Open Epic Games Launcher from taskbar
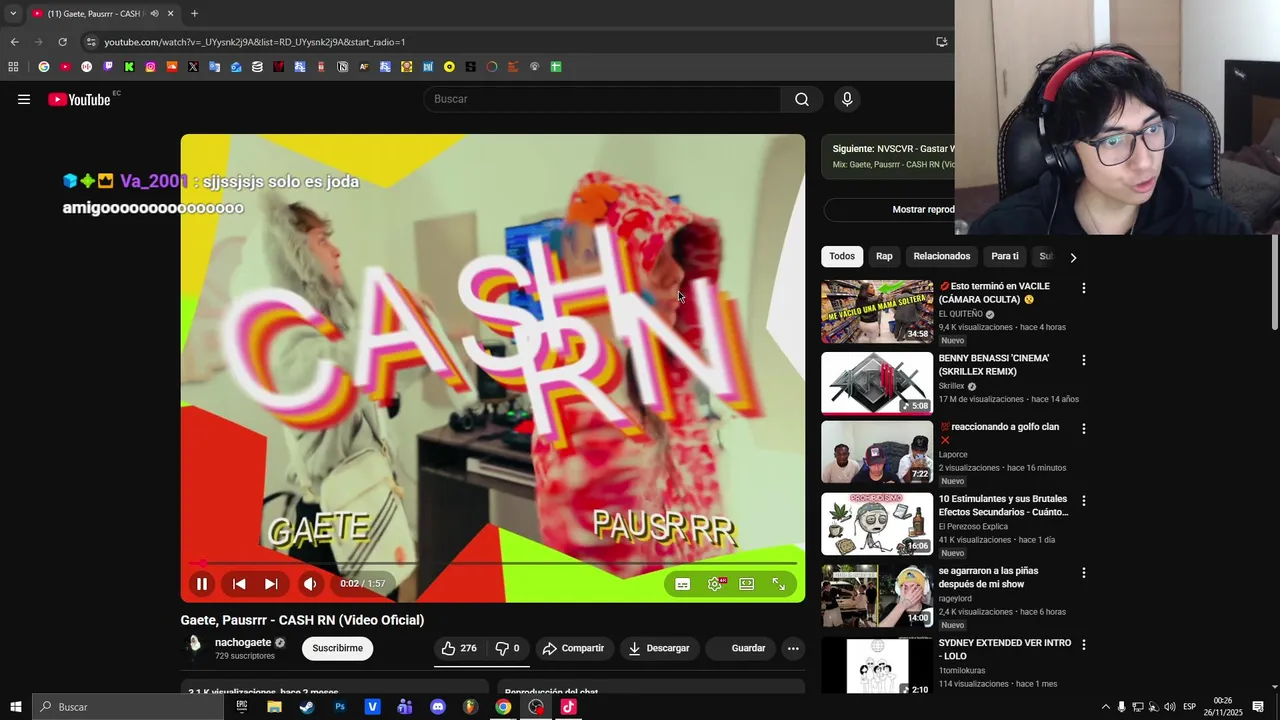The image size is (1280, 720). (x=241, y=707)
